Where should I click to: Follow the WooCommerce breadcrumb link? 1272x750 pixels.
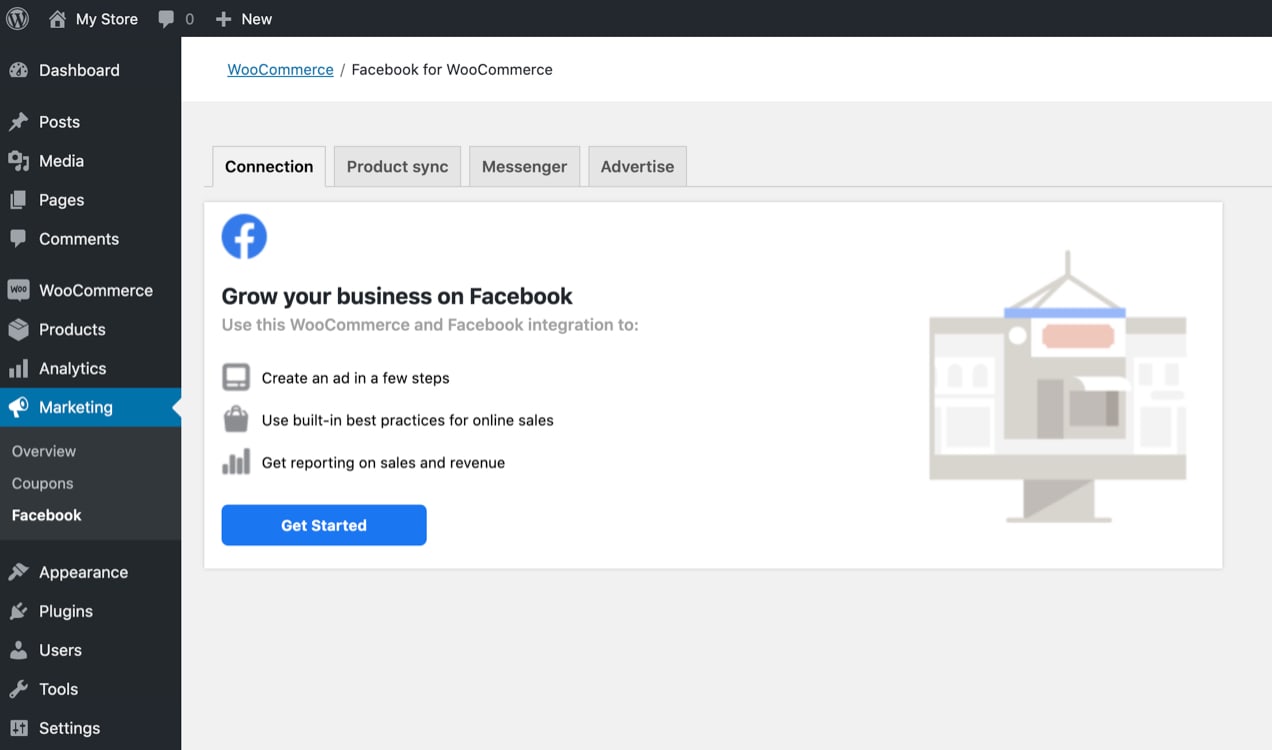(x=280, y=69)
